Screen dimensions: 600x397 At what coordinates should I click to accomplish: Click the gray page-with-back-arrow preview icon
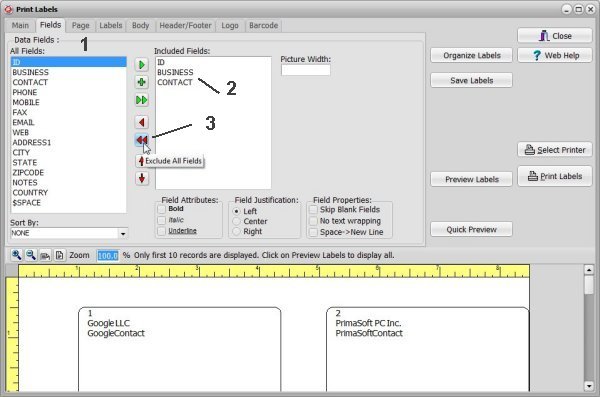click(x=45, y=255)
